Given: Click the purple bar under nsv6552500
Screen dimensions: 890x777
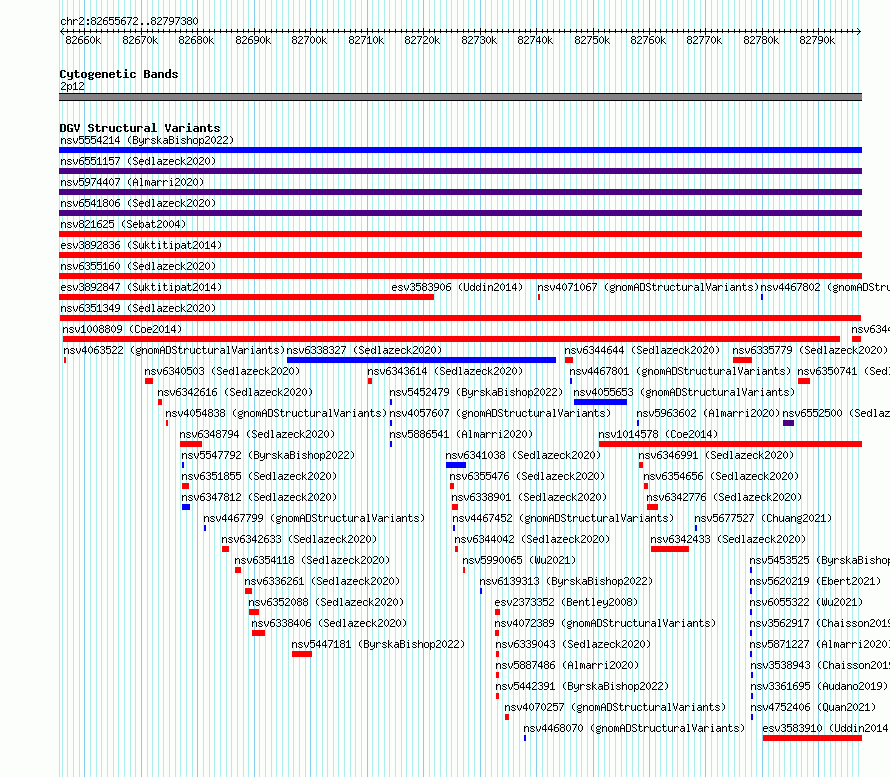Looking at the screenshot, I should (x=788, y=423).
